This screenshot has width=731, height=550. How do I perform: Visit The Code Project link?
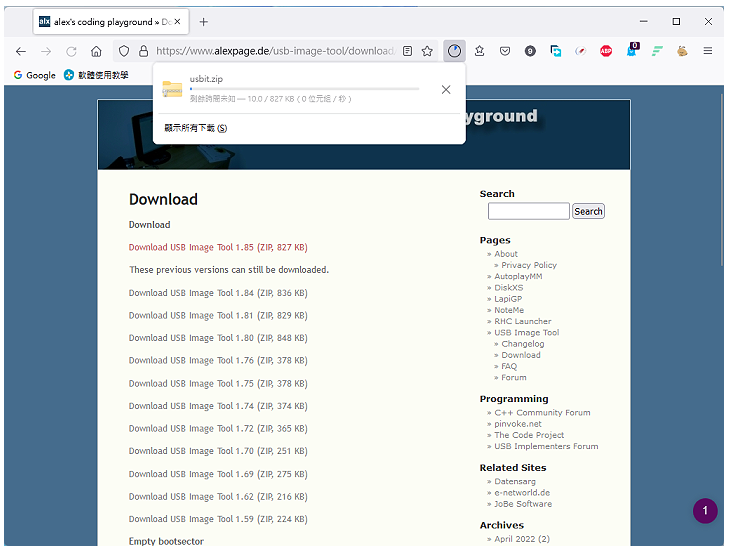pos(529,435)
